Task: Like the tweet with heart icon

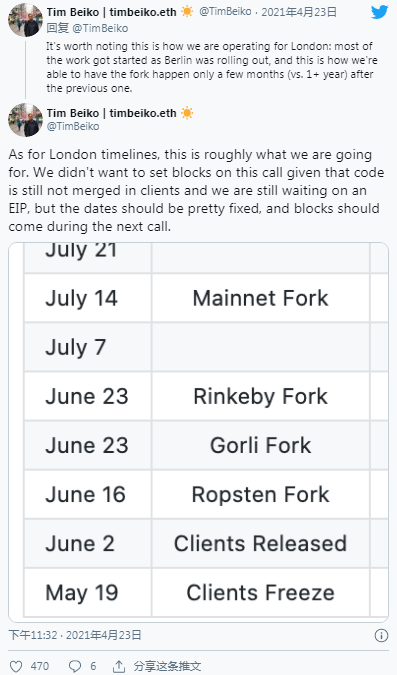Action: 16,666
